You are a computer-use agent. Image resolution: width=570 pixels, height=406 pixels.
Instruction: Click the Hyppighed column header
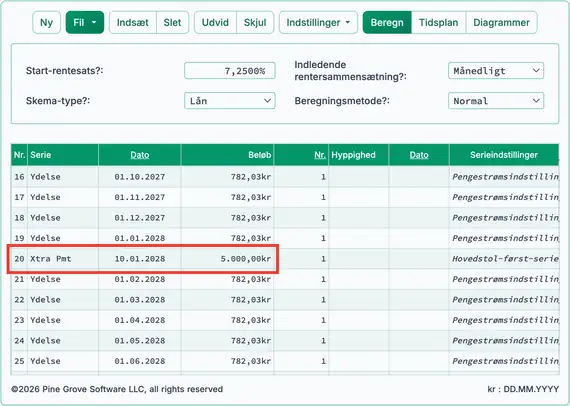tap(358, 155)
